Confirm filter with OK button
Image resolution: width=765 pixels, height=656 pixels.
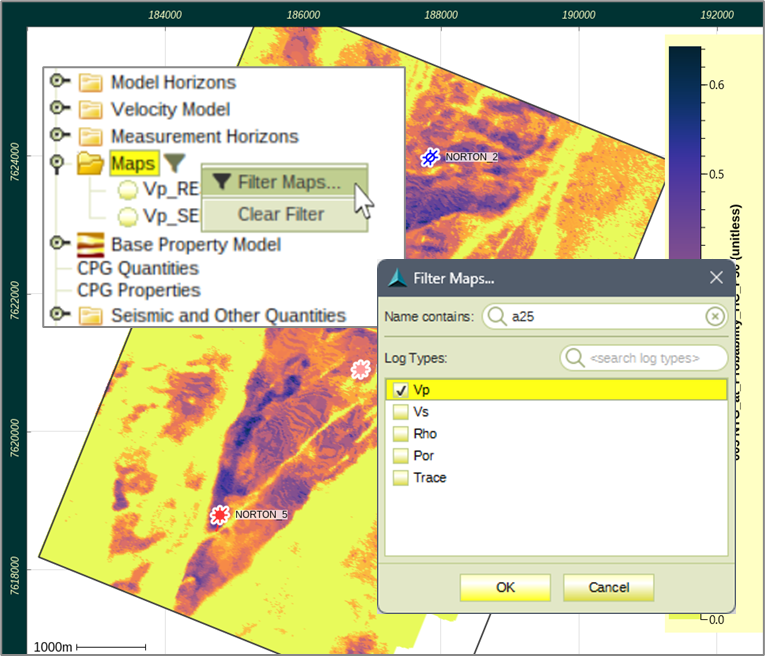[x=505, y=587]
